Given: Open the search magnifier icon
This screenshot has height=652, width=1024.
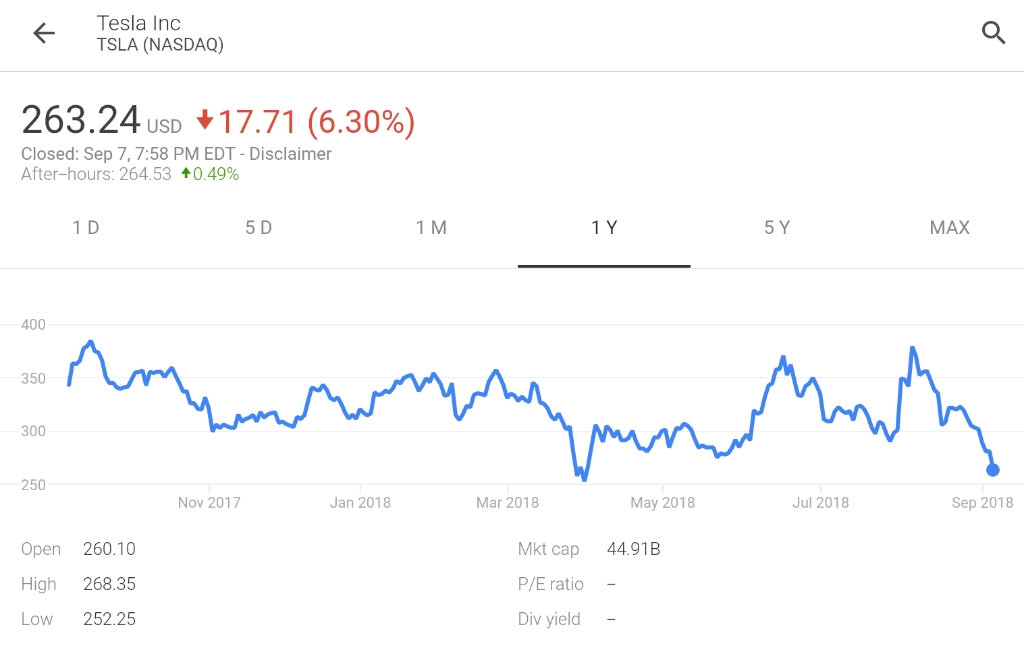Looking at the screenshot, I should click(993, 33).
